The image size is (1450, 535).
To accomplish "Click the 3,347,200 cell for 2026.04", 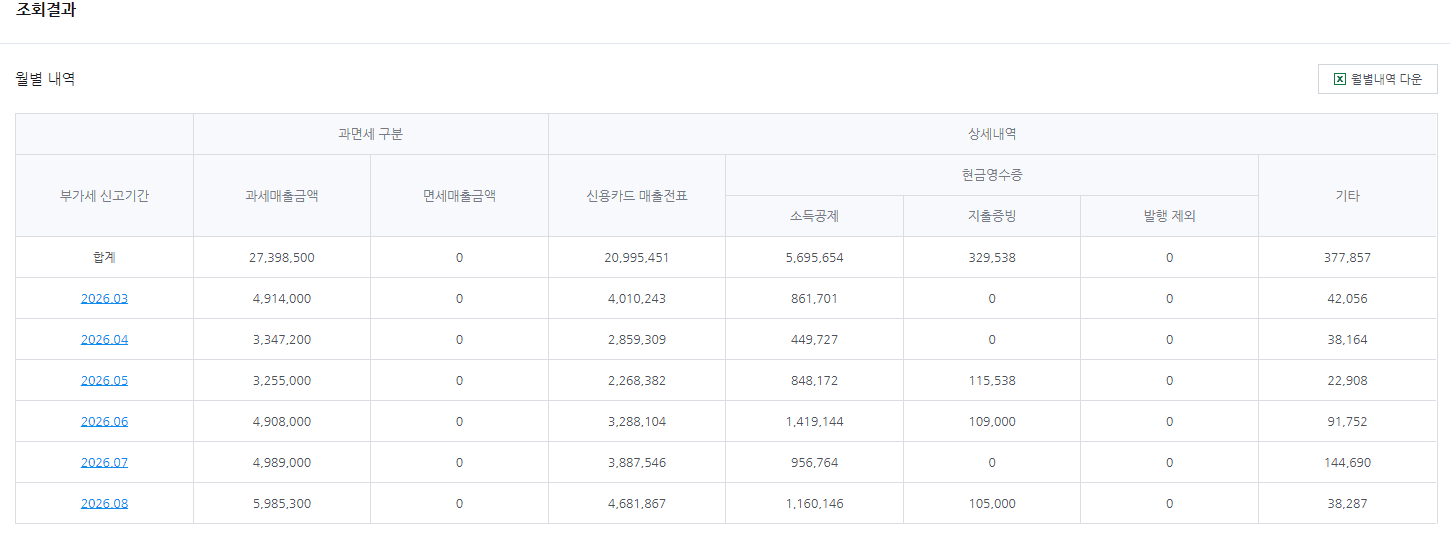I will pyautogui.click(x=282, y=339).
